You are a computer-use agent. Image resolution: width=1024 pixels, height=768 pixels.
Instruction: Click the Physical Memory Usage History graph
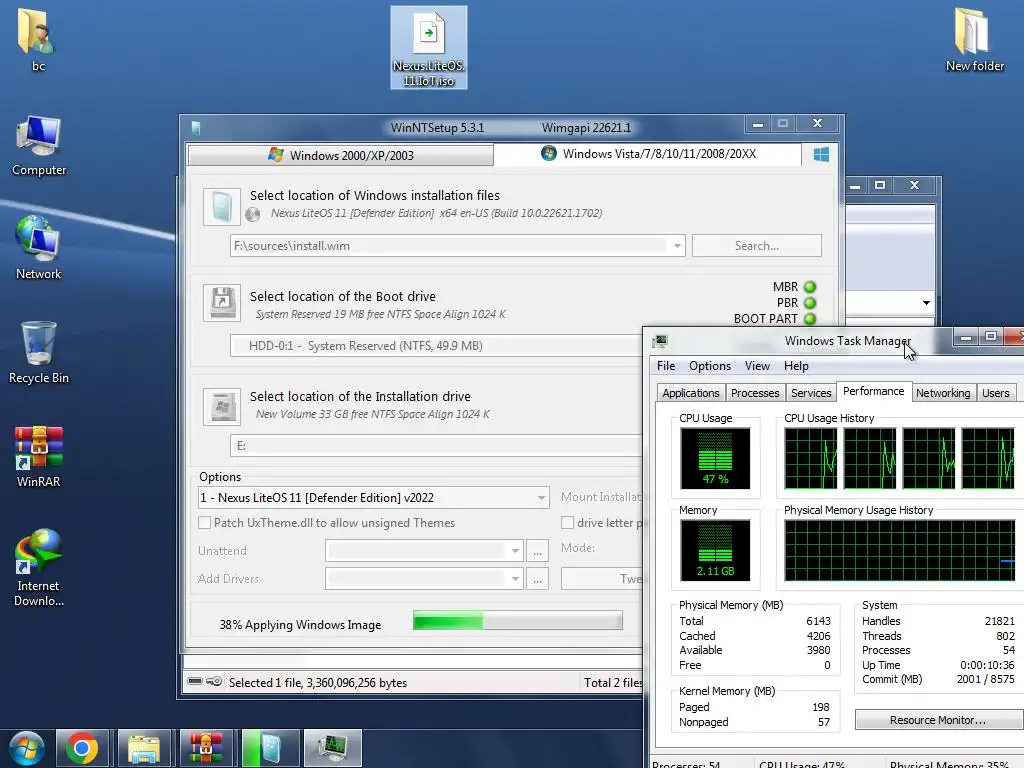click(x=900, y=550)
